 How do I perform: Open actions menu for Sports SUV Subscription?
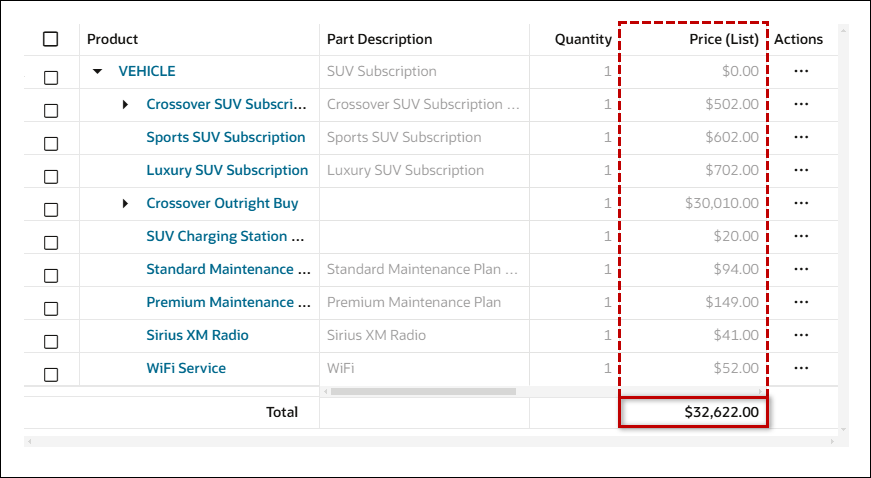(x=800, y=137)
